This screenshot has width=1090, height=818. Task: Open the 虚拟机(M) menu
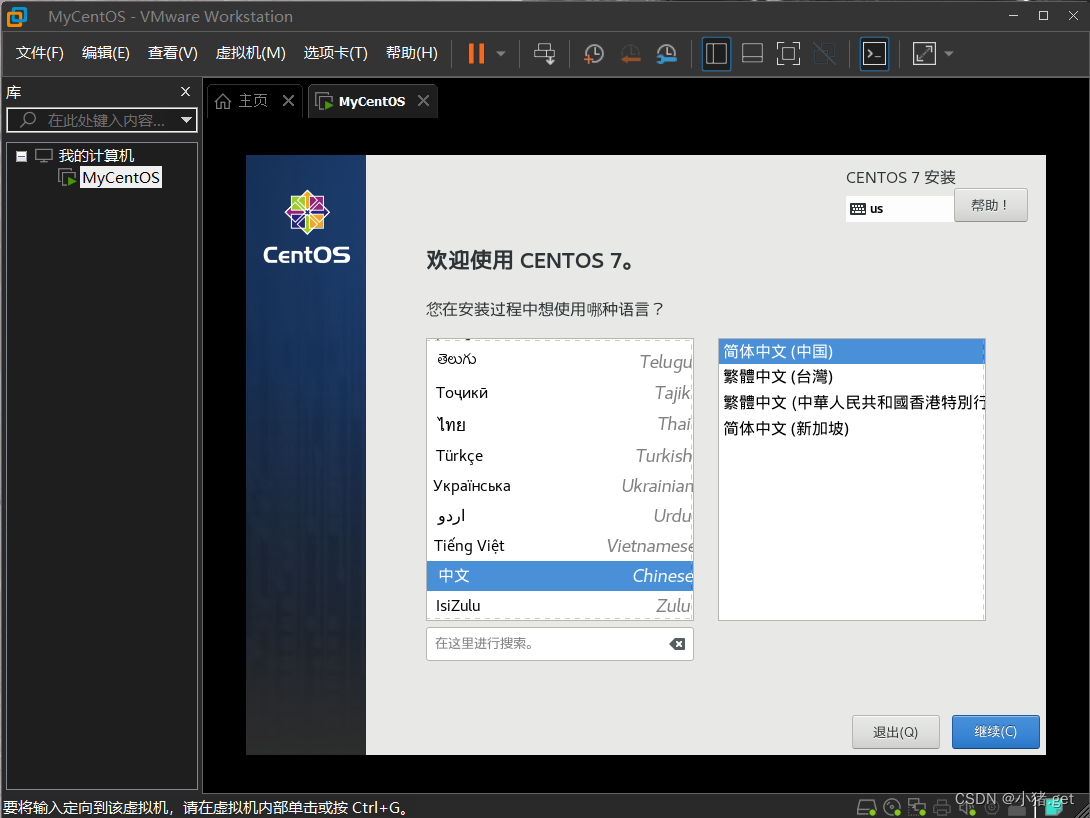click(250, 53)
